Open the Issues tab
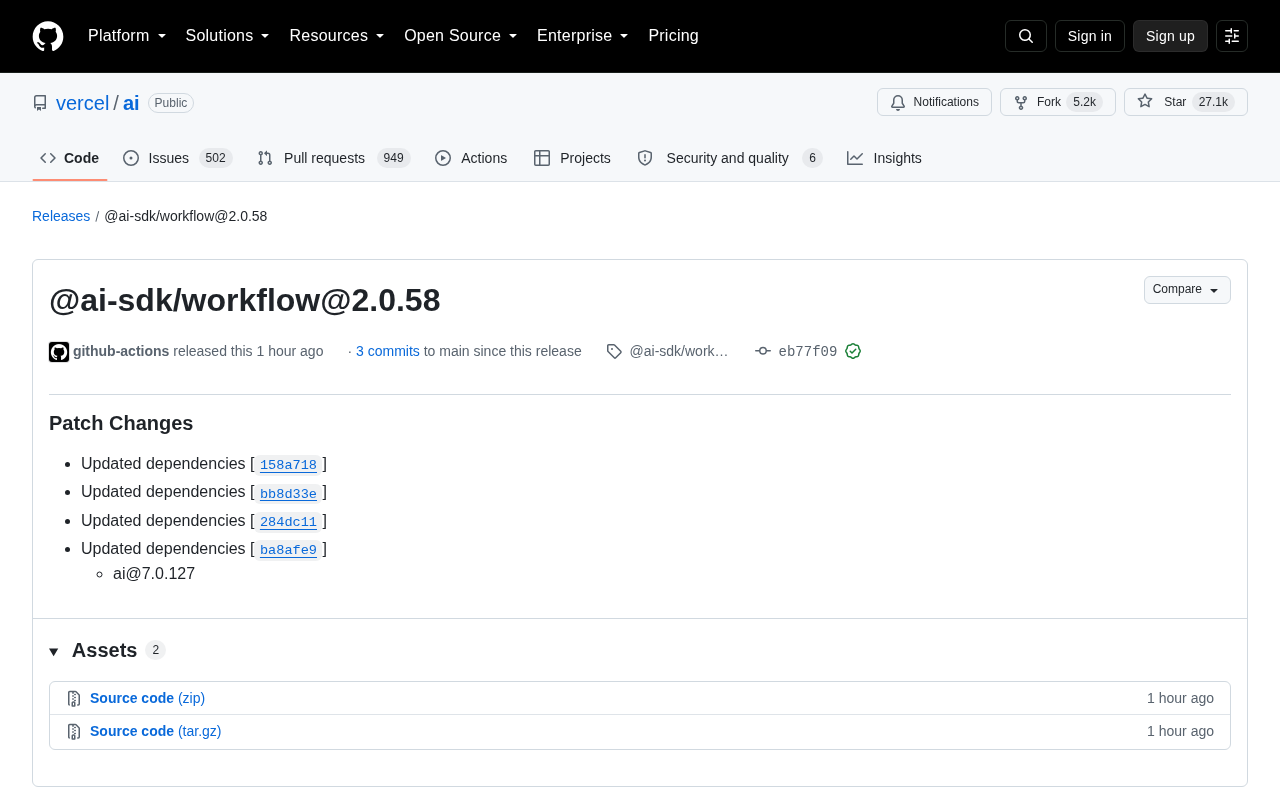Viewport: 1280px width, 800px height. point(178,158)
